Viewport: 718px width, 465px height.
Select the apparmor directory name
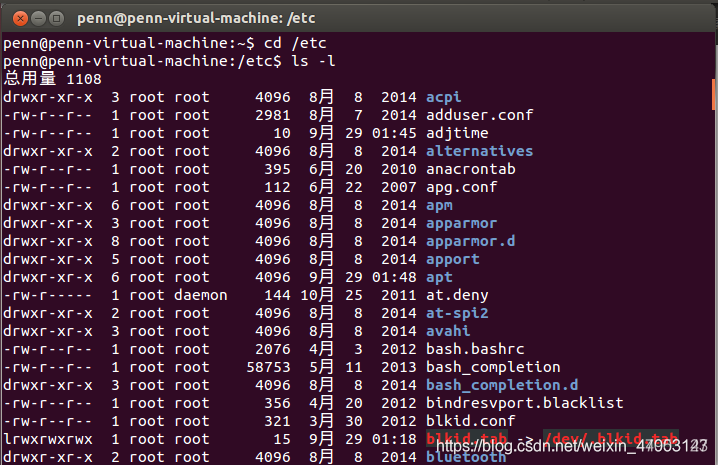[x=462, y=223]
